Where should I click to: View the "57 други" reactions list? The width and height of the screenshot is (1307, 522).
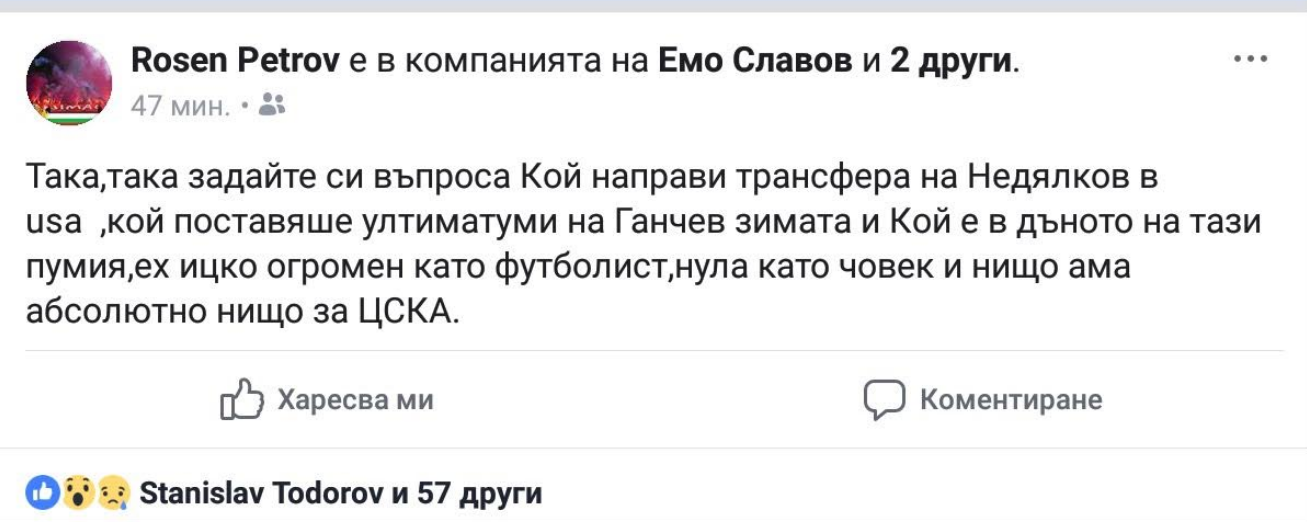point(481,494)
